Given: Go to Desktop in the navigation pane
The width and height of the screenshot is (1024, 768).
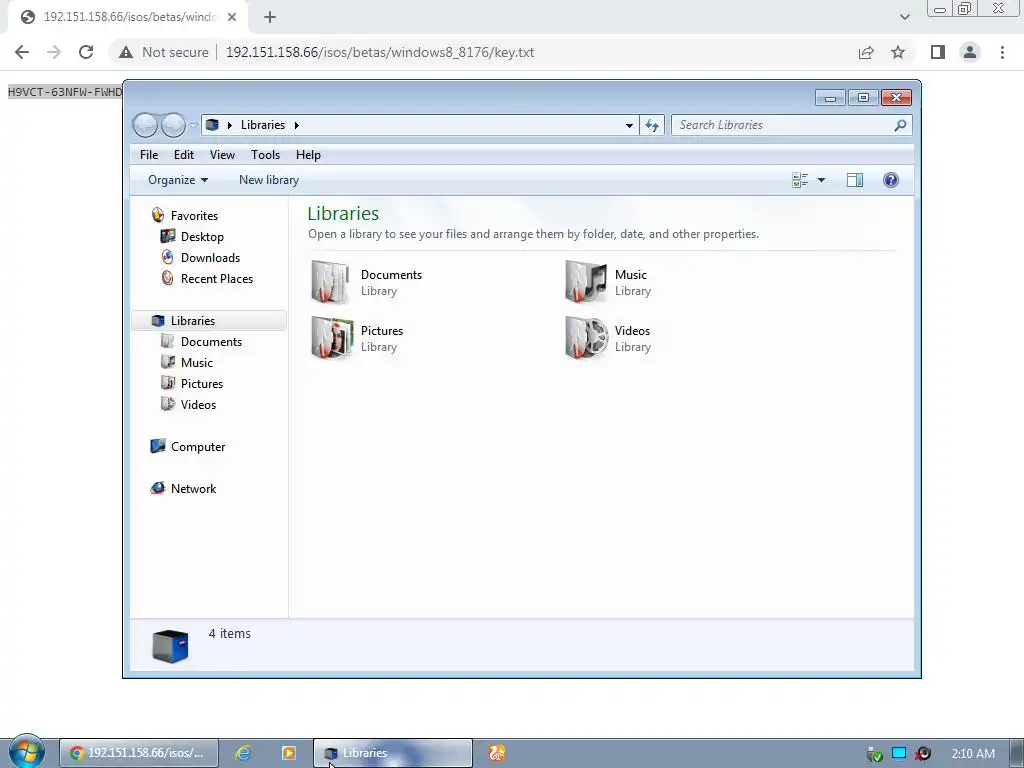Looking at the screenshot, I should (202, 236).
